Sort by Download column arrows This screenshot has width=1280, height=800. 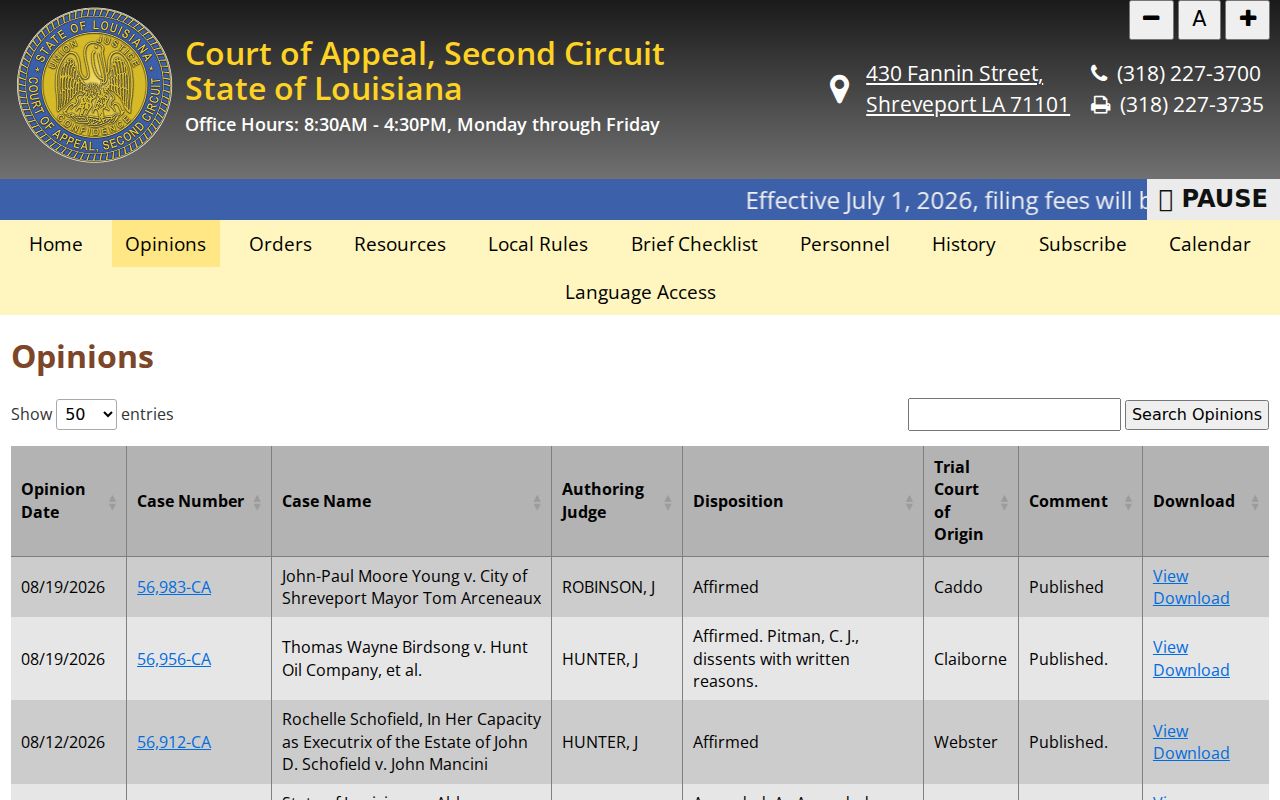pos(1255,502)
